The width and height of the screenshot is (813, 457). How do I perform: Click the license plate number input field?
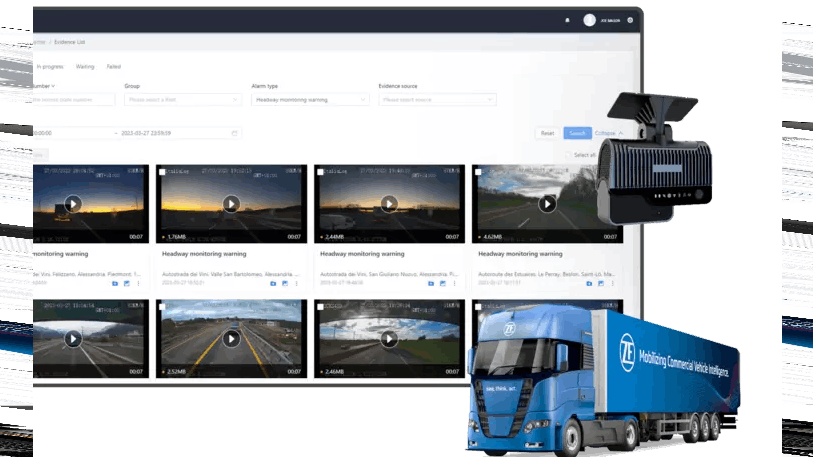(x=74, y=100)
